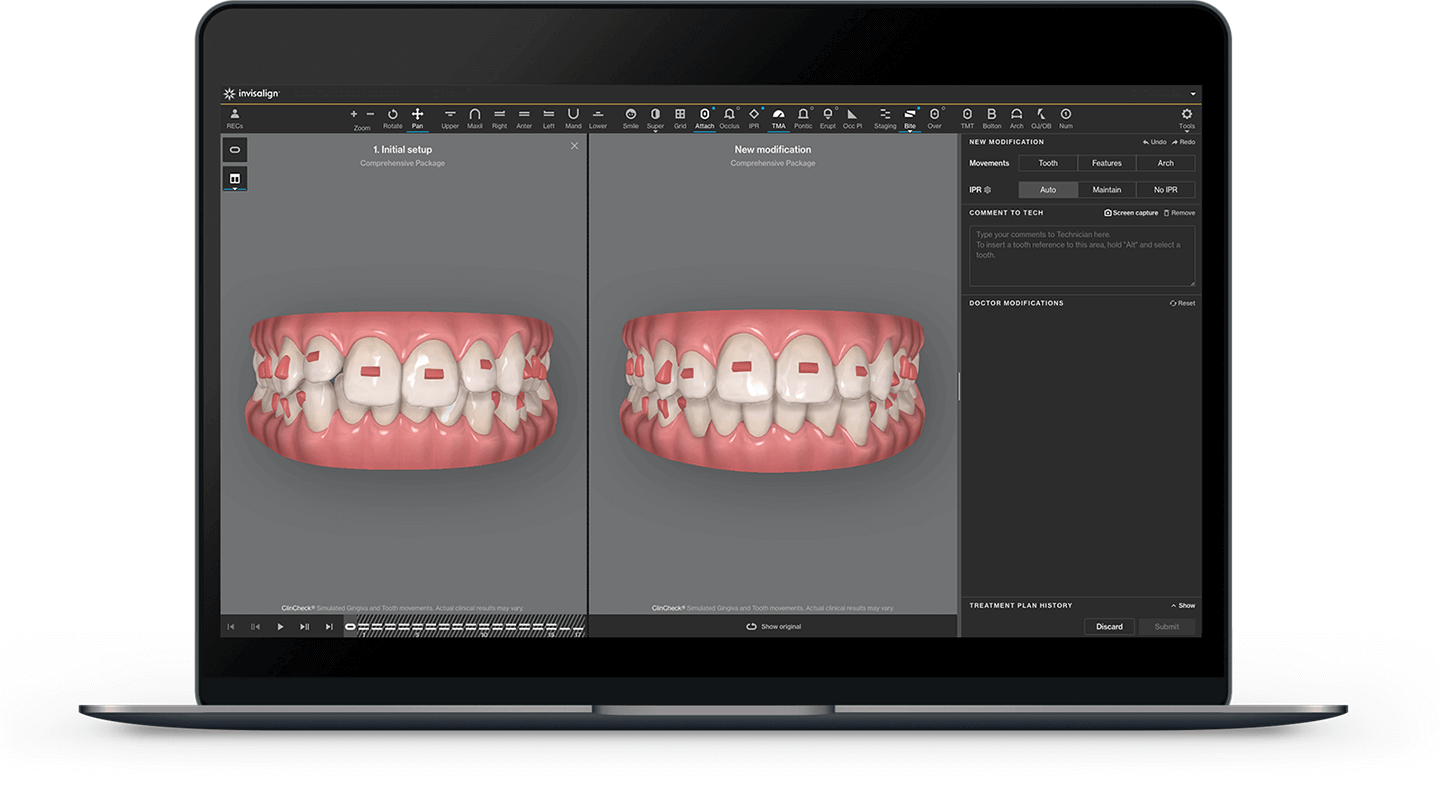Toggle Num tooth numbering
The width and height of the screenshot is (1440, 788).
1066,118
